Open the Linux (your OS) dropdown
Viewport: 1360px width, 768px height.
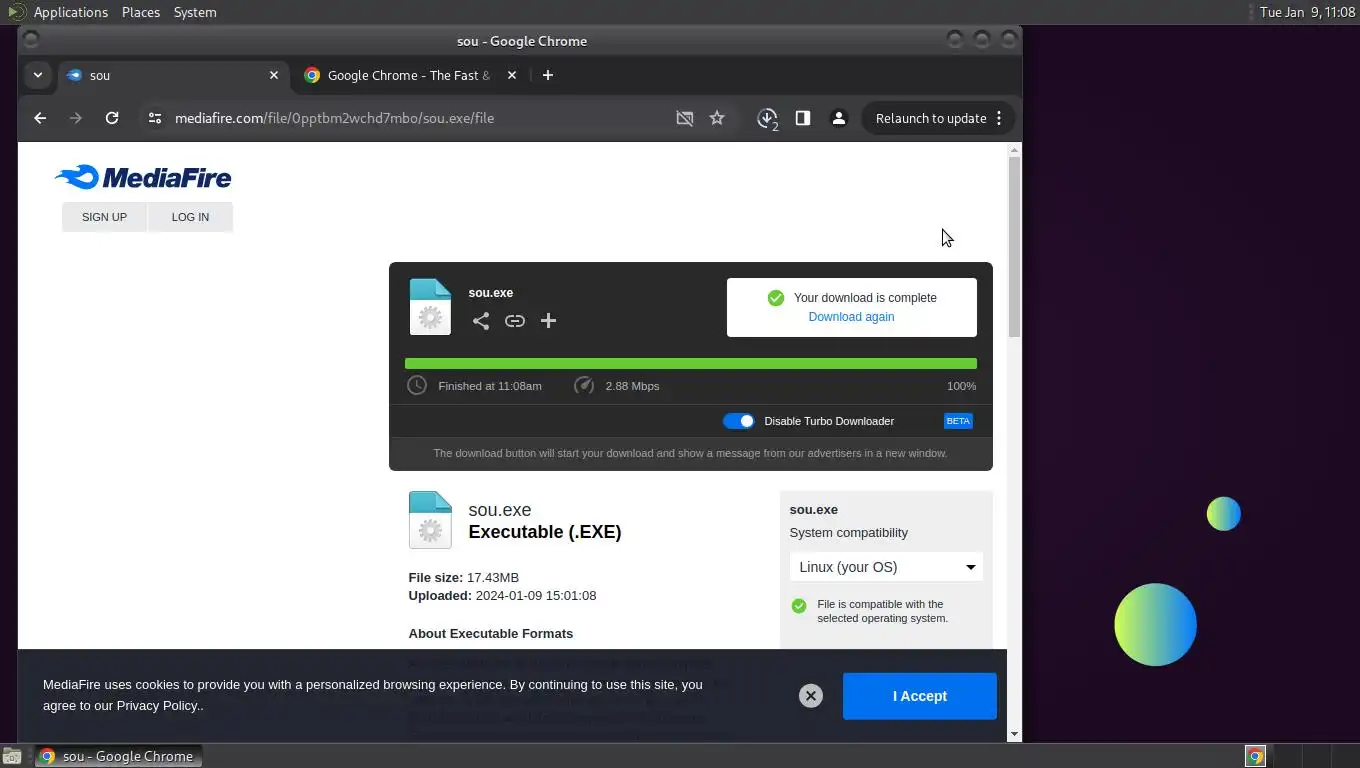pyautogui.click(x=886, y=567)
